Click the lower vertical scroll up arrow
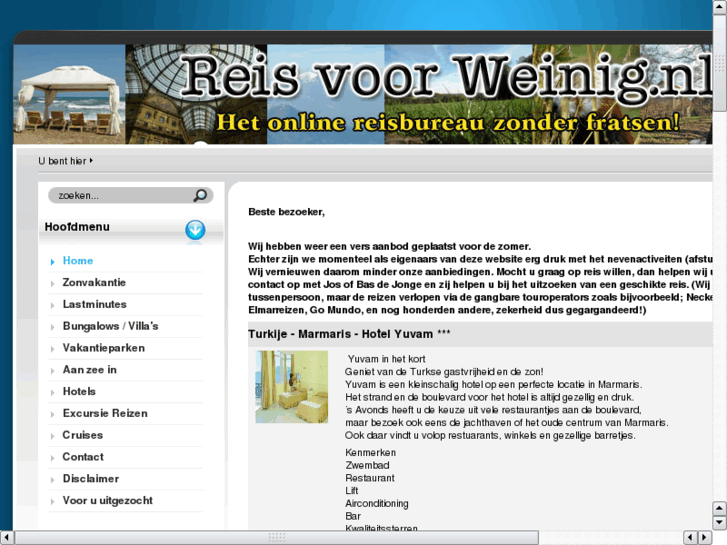This screenshot has height=545, width=727. coord(720,508)
